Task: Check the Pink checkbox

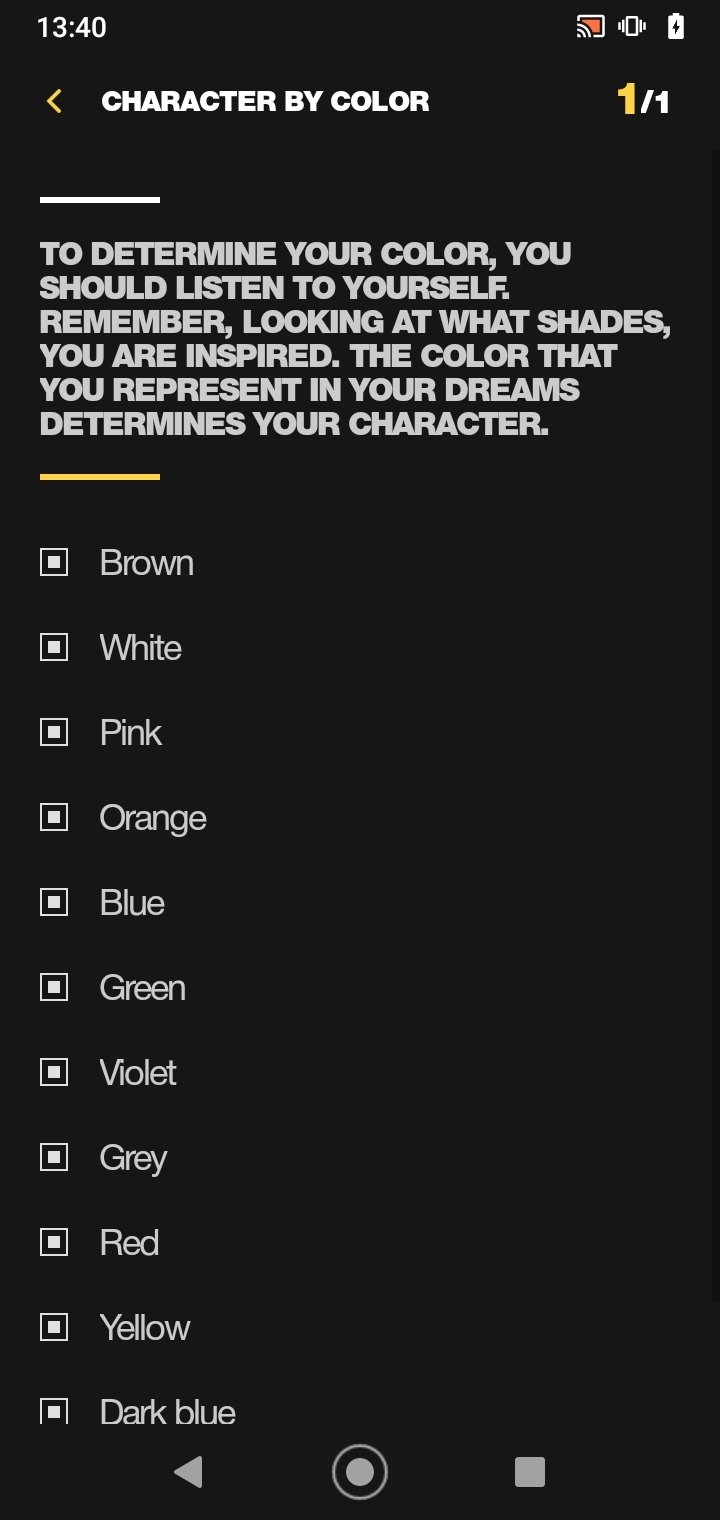Action: [x=54, y=732]
